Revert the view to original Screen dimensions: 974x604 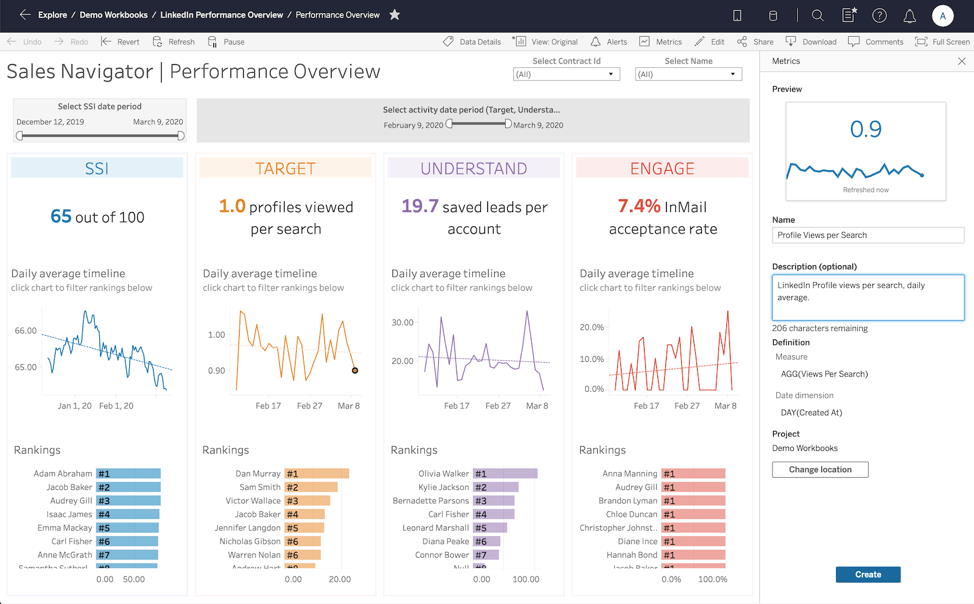[x=120, y=42]
